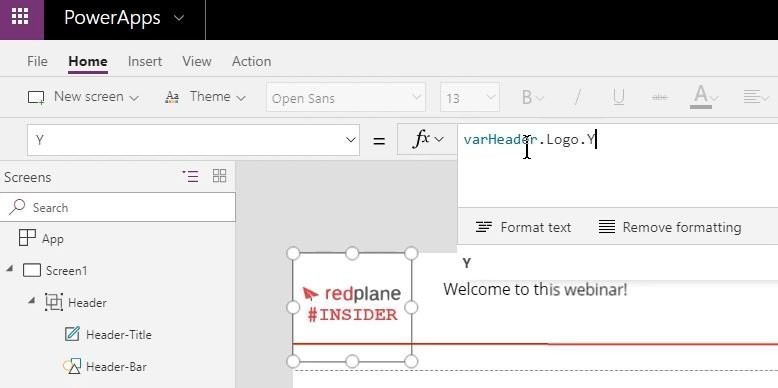
Task: Open the View tab
Action: click(196, 62)
